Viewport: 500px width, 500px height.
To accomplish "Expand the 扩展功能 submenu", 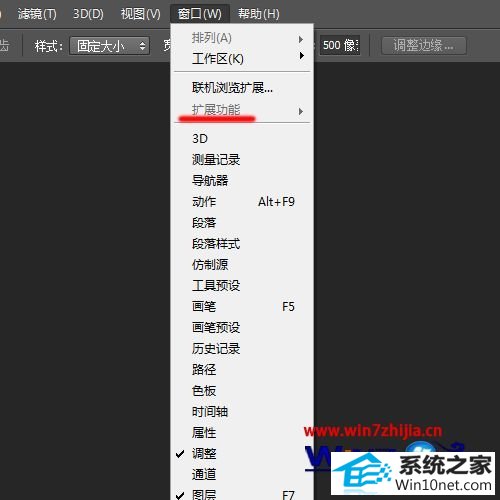I will (242, 110).
